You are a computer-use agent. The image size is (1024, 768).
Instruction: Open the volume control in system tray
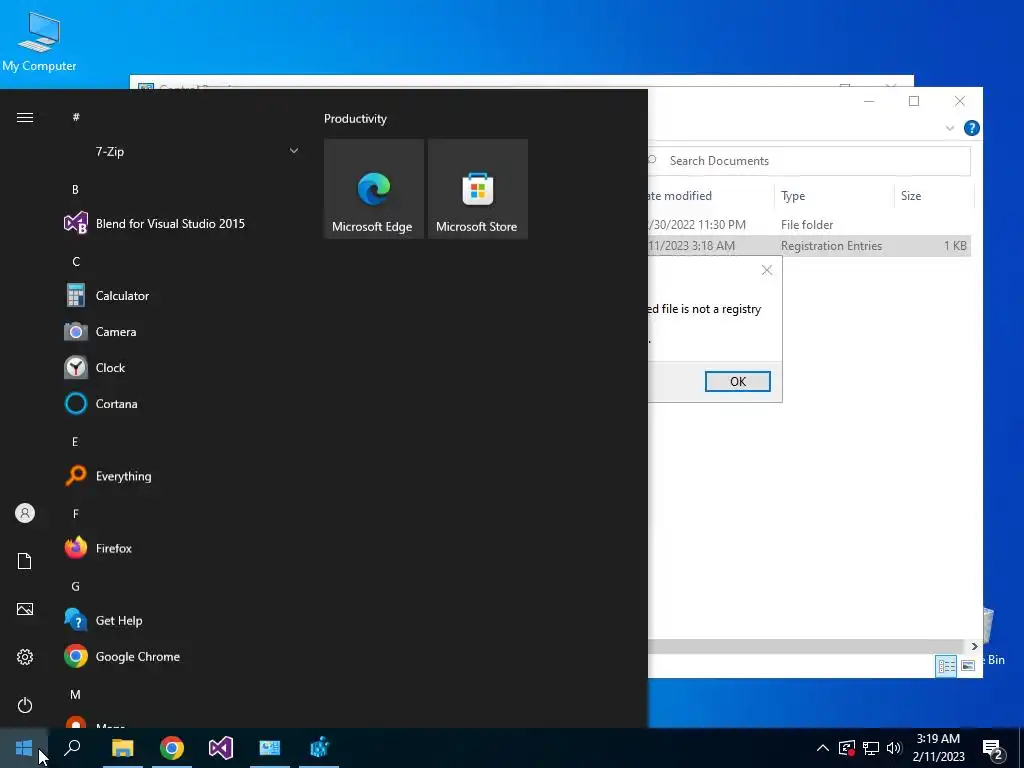(894, 748)
